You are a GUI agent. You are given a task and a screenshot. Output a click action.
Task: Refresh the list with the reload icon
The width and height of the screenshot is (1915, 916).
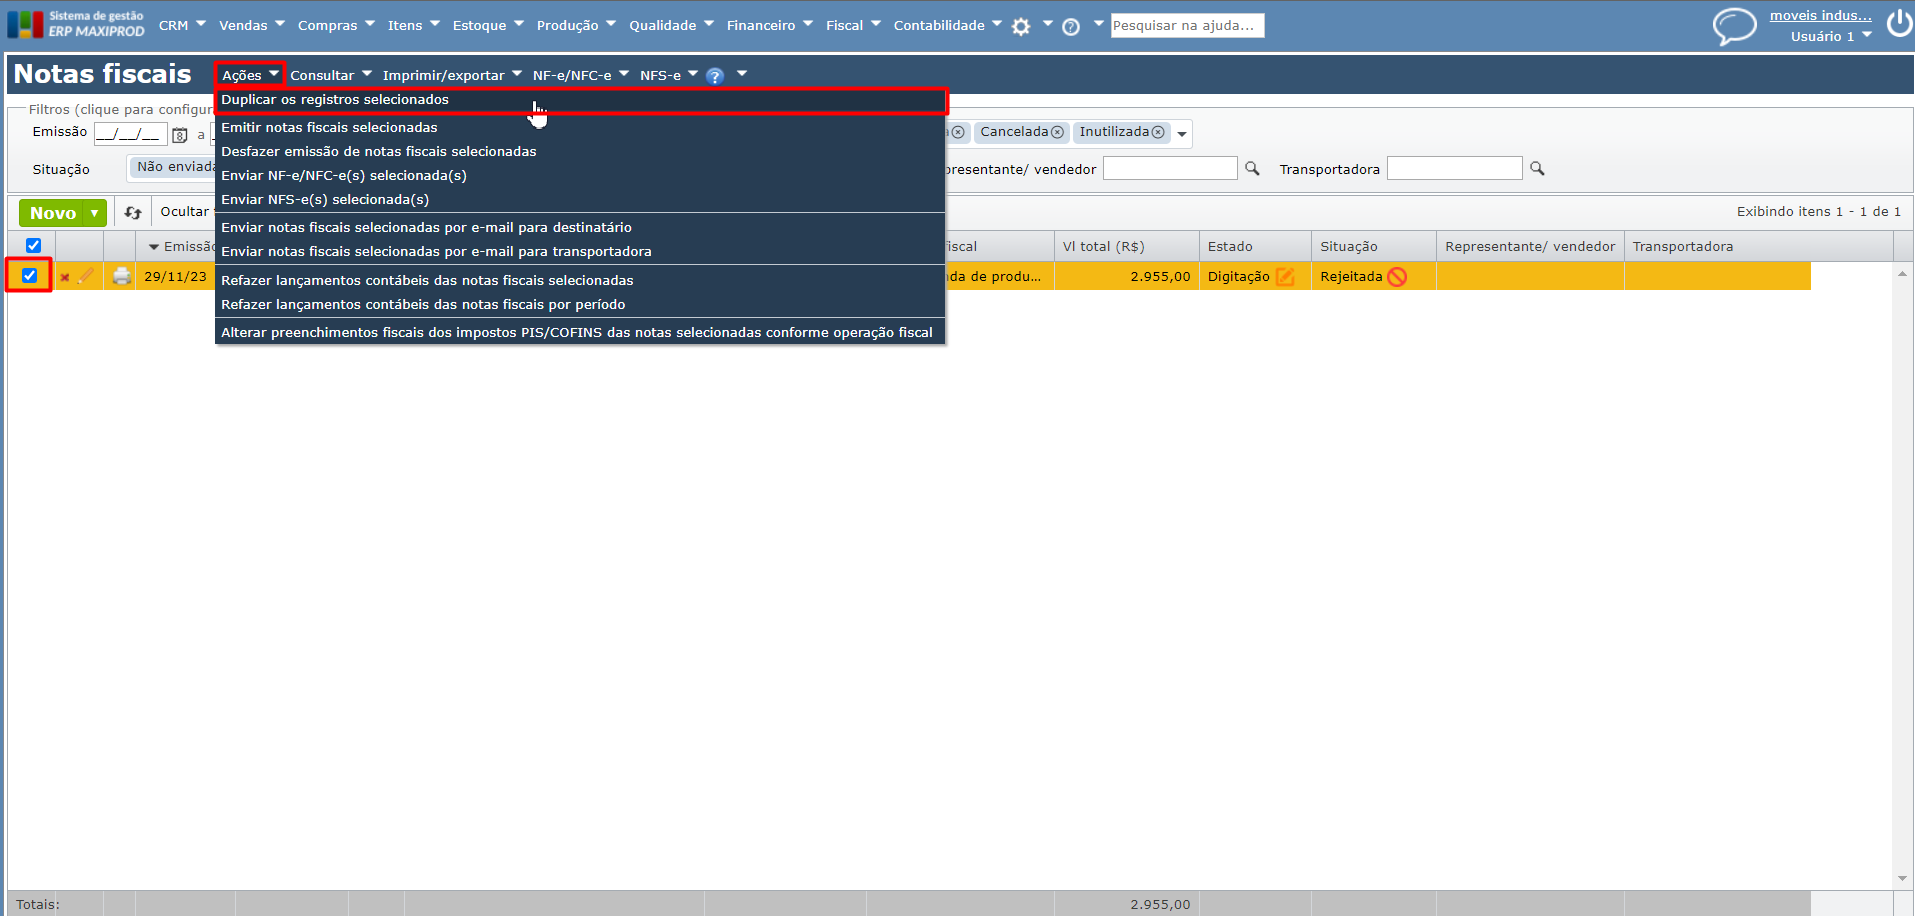tap(133, 213)
